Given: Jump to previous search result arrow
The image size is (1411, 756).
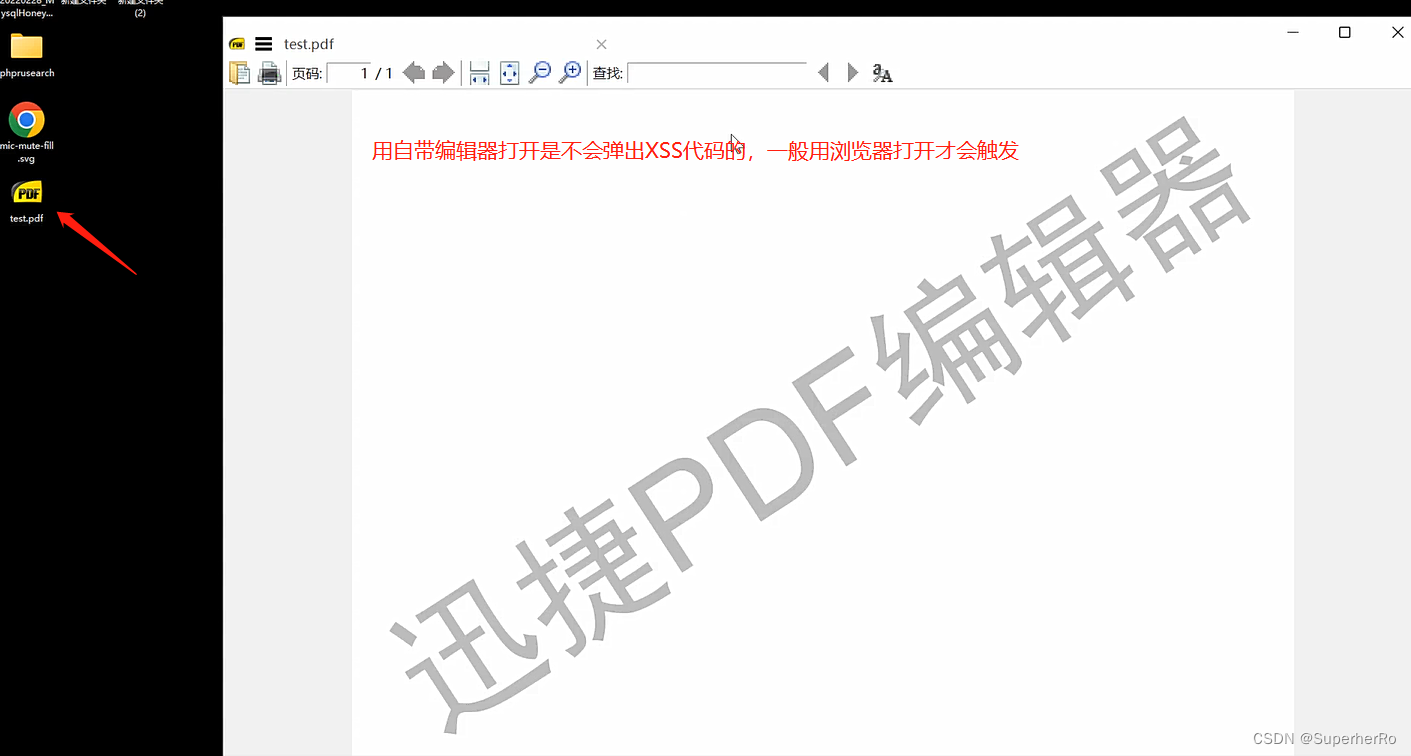Looking at the screenshot, I should point(823,72).
